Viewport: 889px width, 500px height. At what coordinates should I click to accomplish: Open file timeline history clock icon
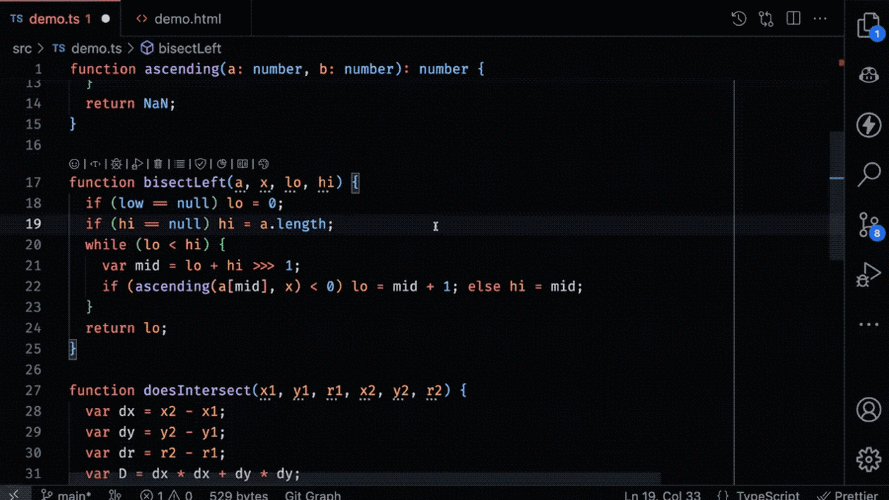739,19
